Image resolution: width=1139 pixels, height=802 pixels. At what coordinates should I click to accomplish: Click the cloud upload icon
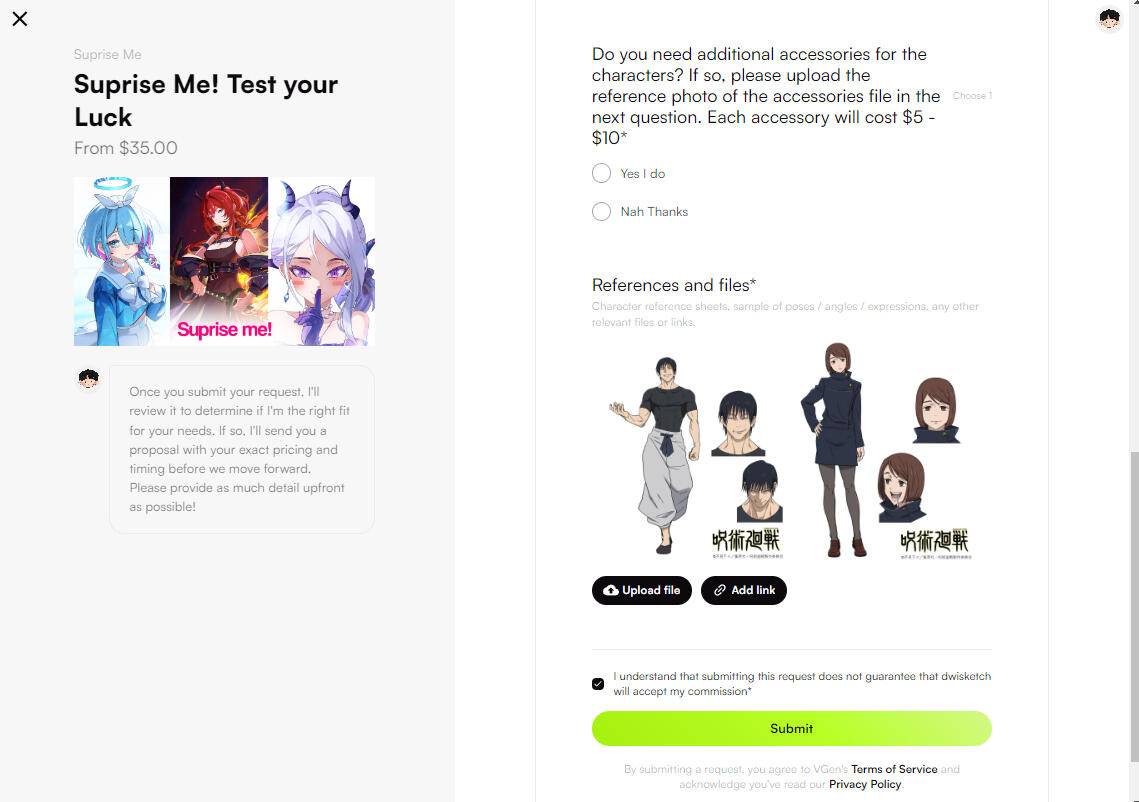point(611,590)
